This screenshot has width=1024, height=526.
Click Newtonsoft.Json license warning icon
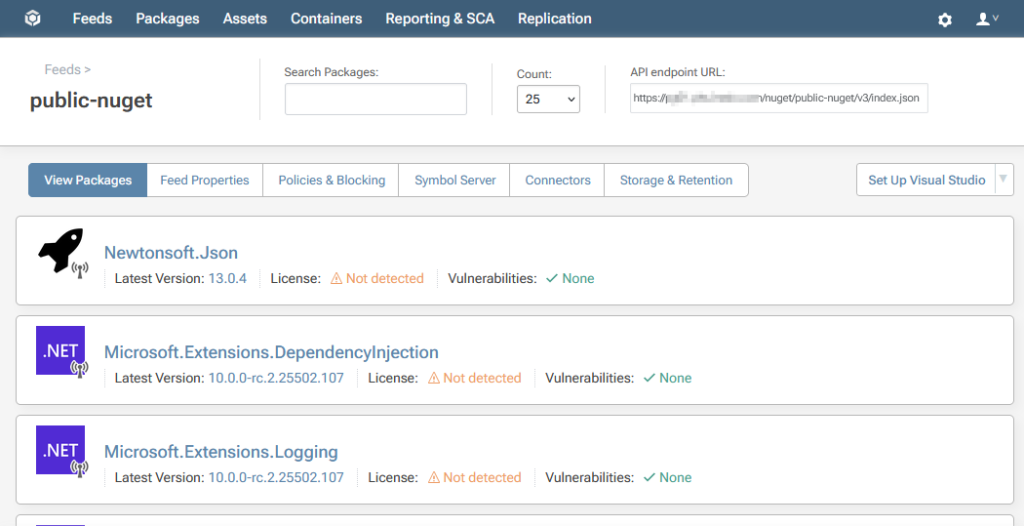coord(336,279)
